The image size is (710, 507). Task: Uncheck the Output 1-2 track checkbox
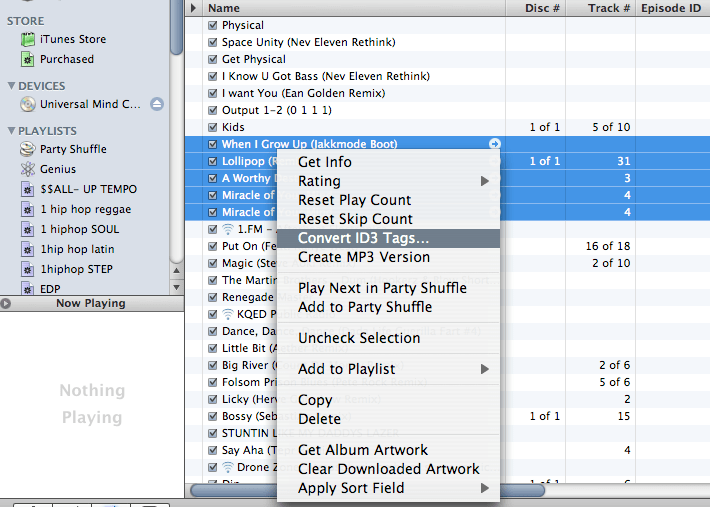[x=212, y=110]
